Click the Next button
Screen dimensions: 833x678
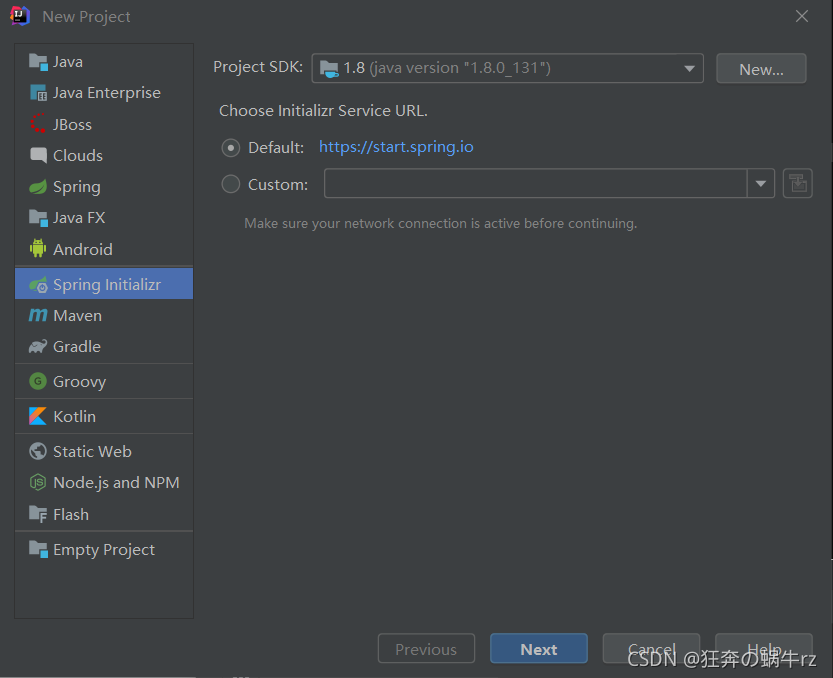(539, 649)
